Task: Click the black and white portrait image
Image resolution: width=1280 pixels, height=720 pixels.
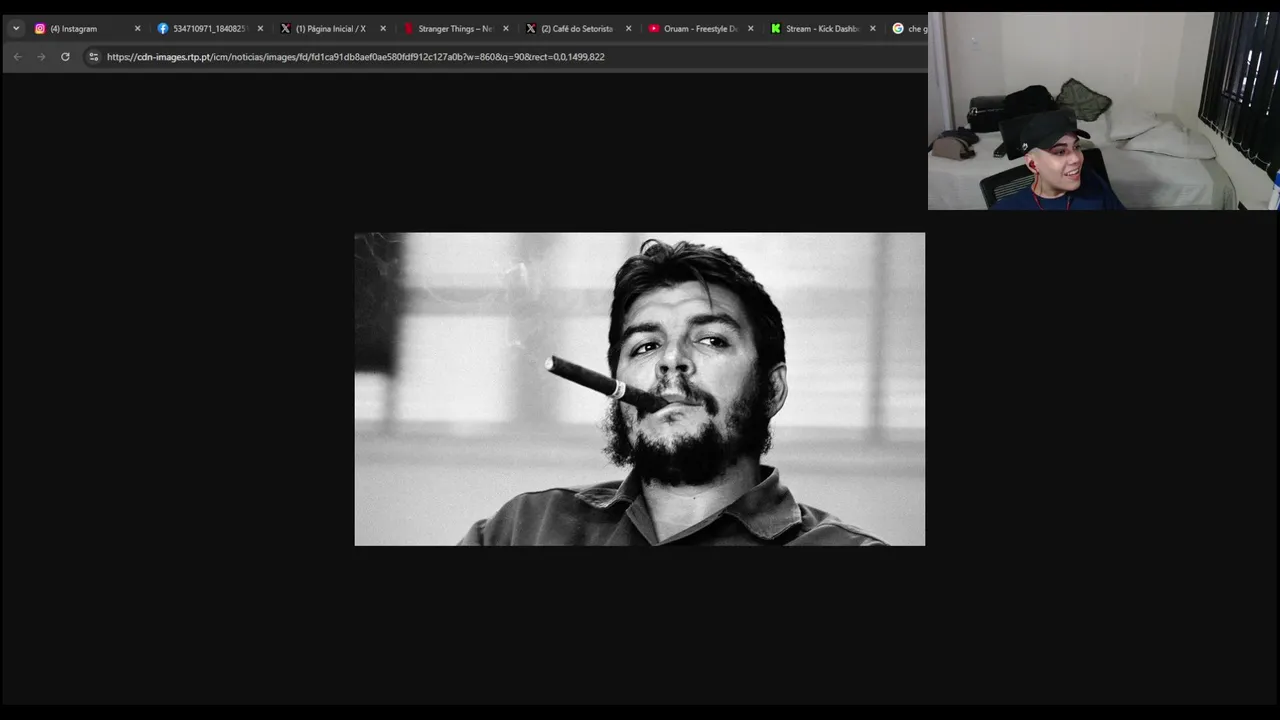Action: tap(640, 389)
